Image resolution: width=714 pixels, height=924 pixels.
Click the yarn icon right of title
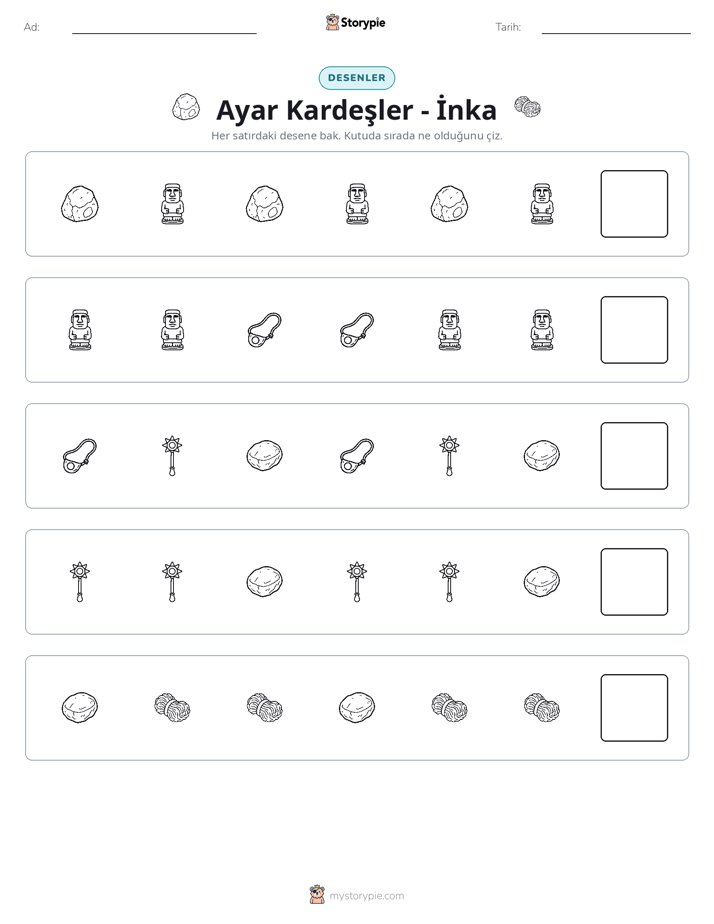click(527, 107)
